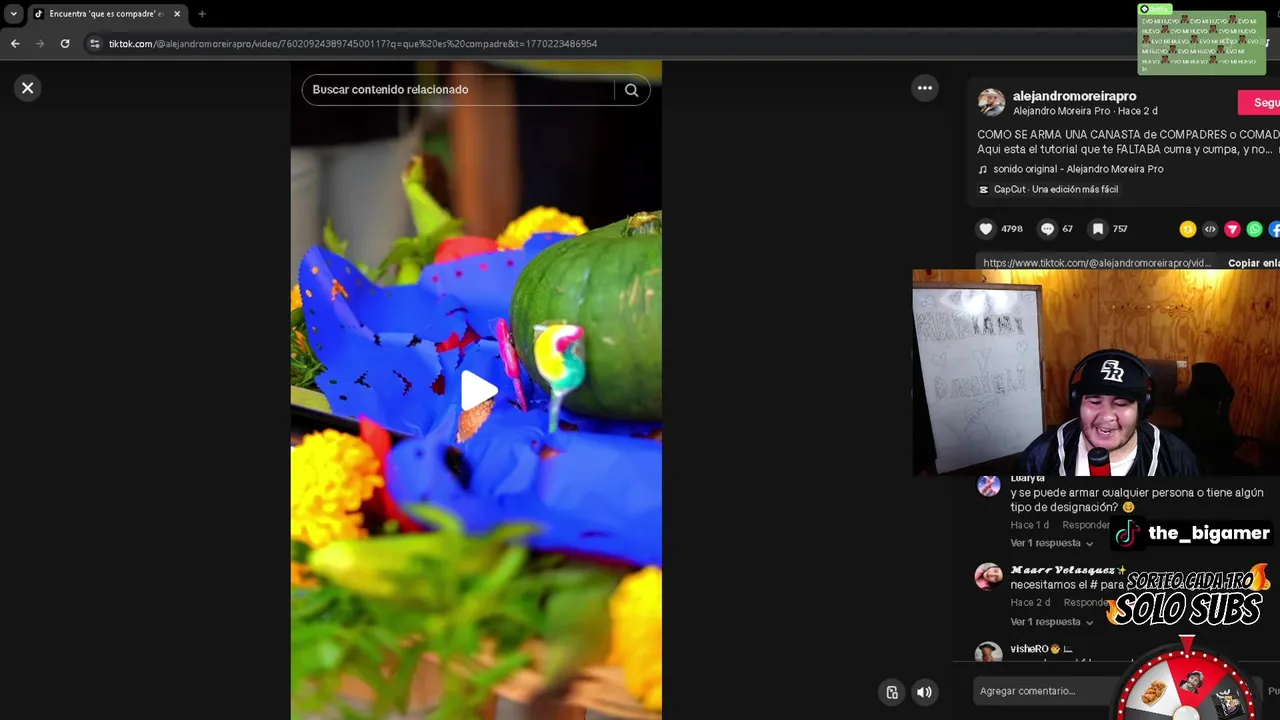The image size is (1280, 720).
Task: Click the site info icon in address bar
Action: point(95,44)
